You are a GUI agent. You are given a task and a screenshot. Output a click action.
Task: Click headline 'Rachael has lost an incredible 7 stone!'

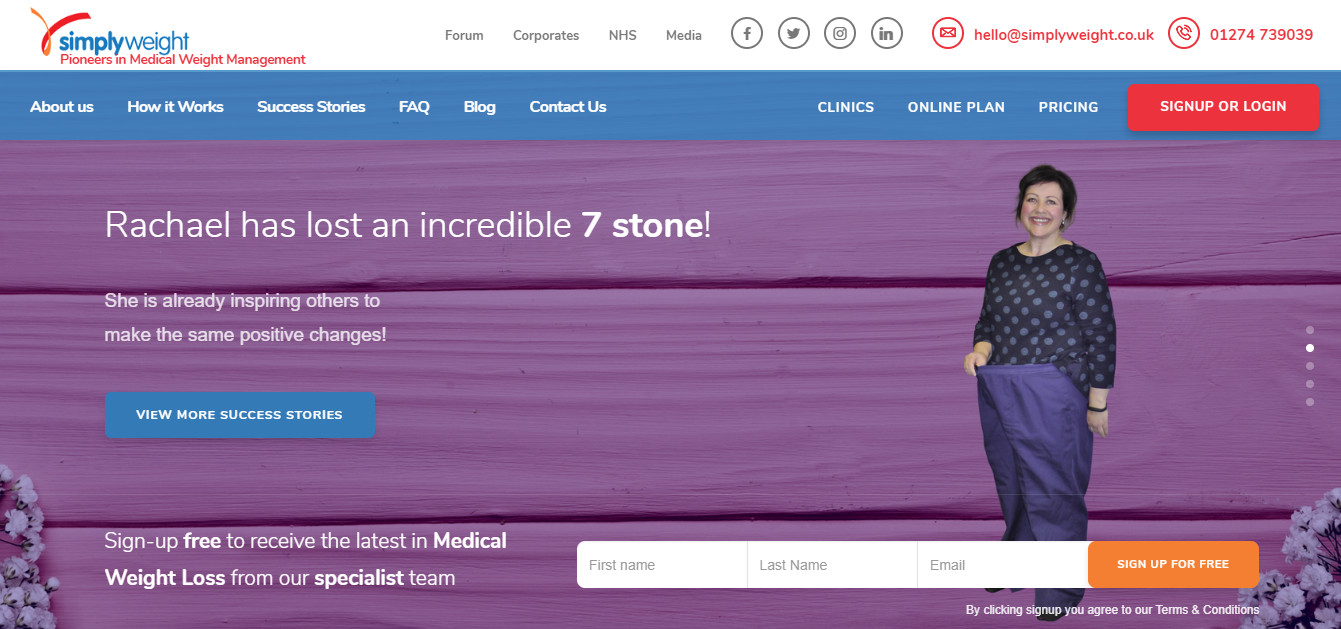[x=408, y=225]
